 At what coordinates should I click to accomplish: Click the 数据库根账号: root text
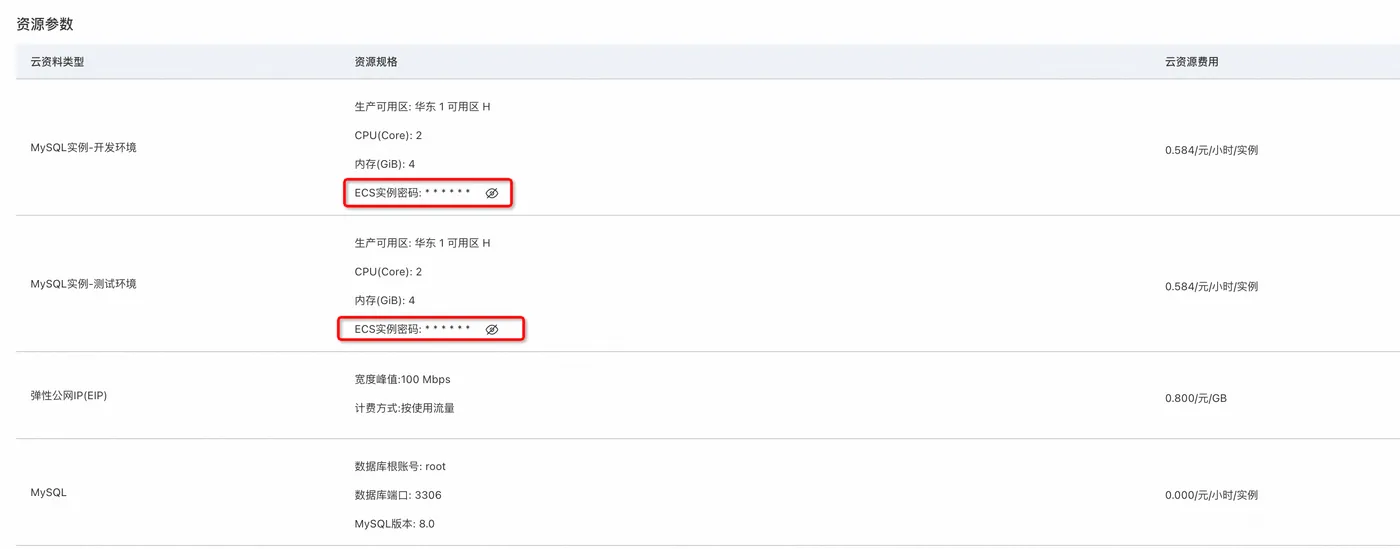tap(400, 466)
